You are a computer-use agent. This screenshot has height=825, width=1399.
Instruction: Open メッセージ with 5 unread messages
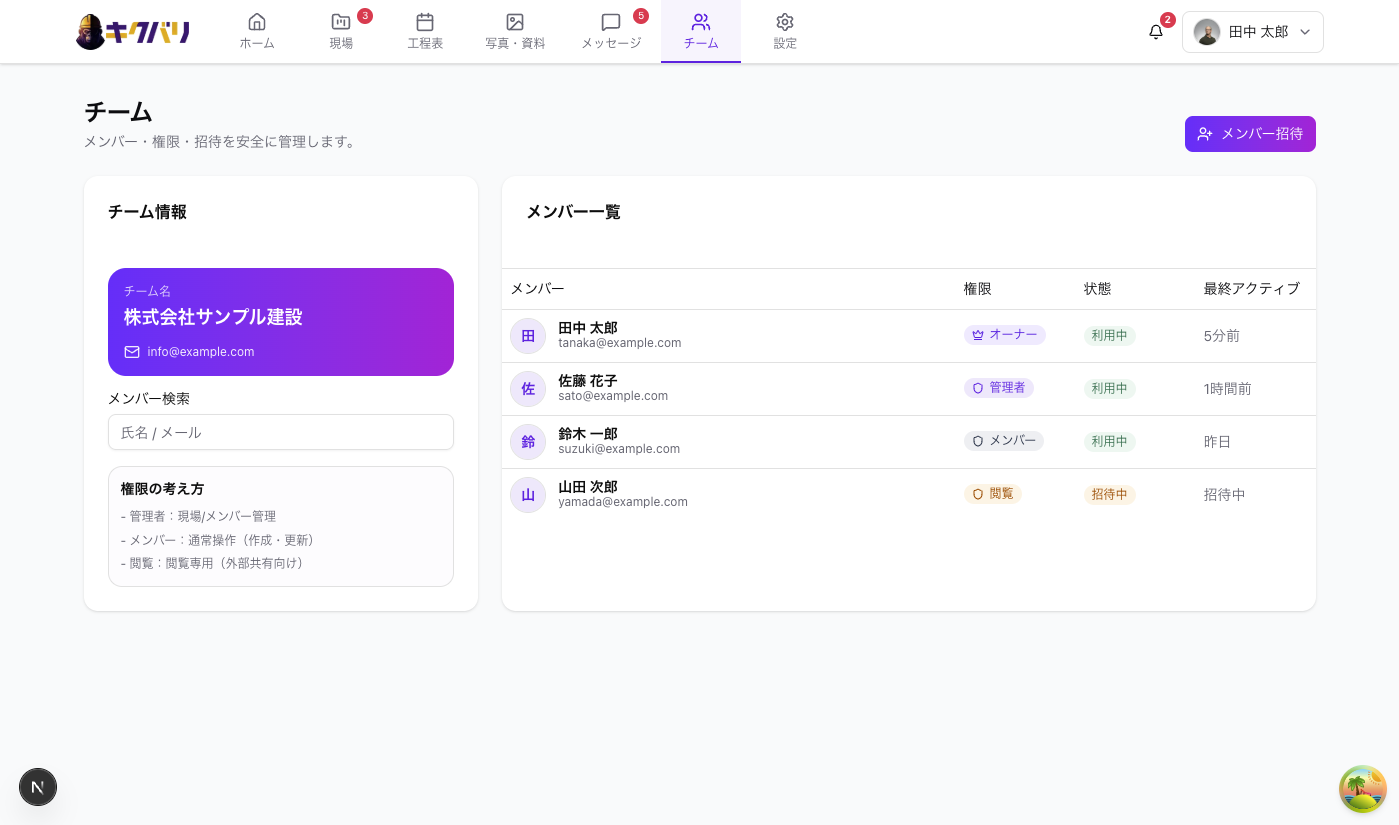click(x=610, y=31)
